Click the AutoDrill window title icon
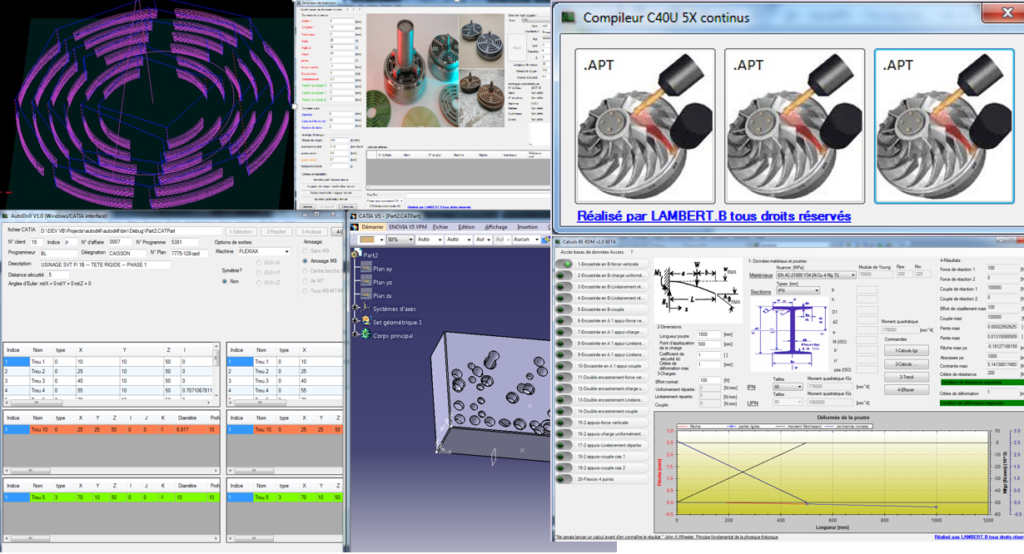Screen dimensions: 1024x554 point(5,216)
